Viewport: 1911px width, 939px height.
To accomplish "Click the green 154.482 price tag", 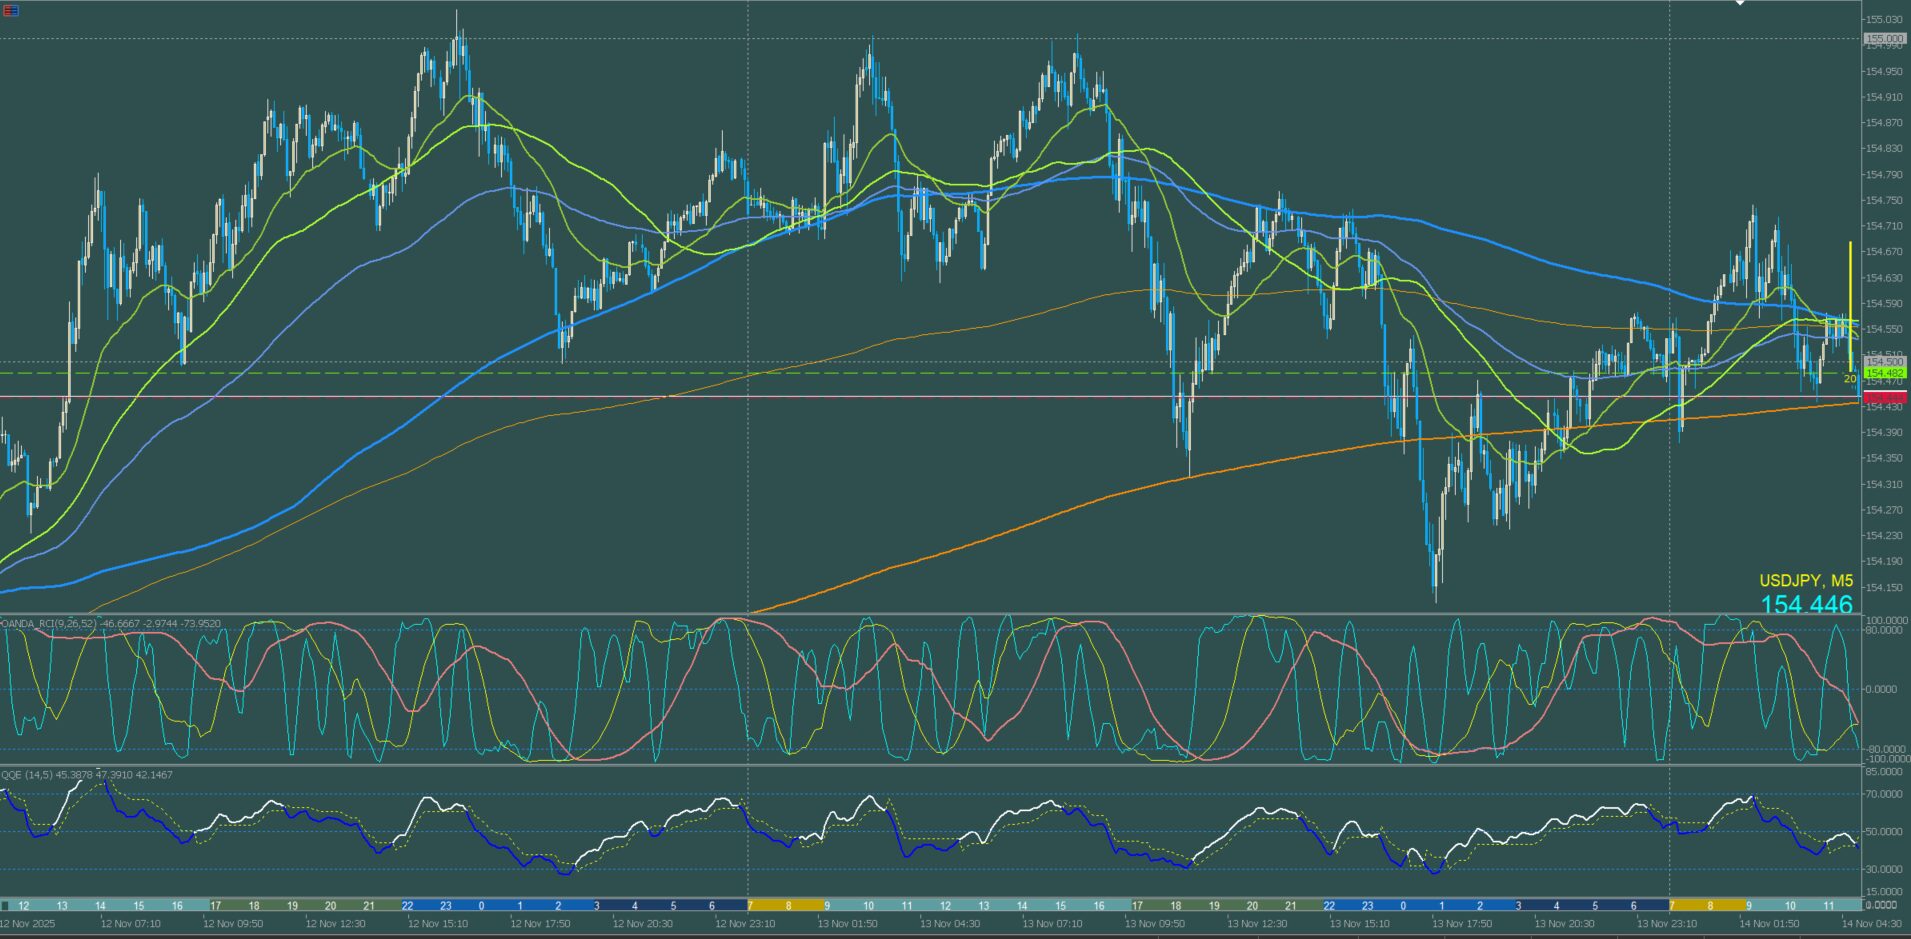I will (x=1885, y=373).
